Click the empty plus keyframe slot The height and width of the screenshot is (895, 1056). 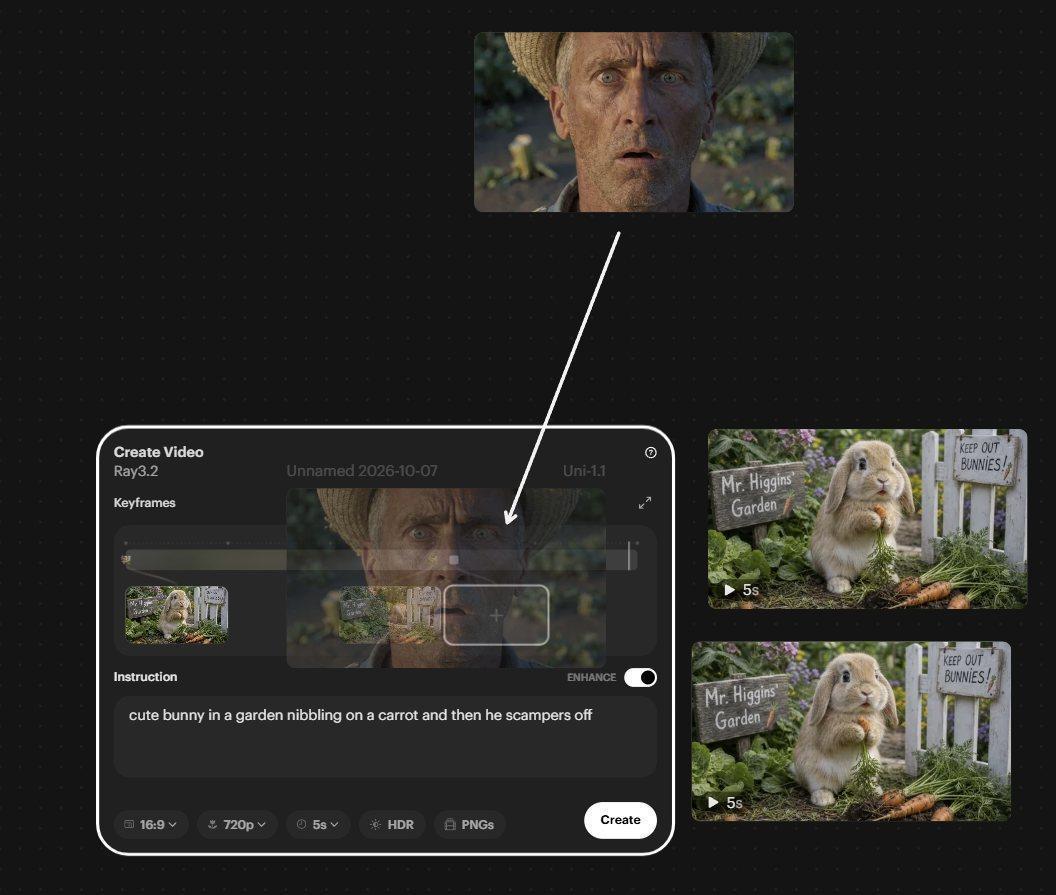[496, 615]
